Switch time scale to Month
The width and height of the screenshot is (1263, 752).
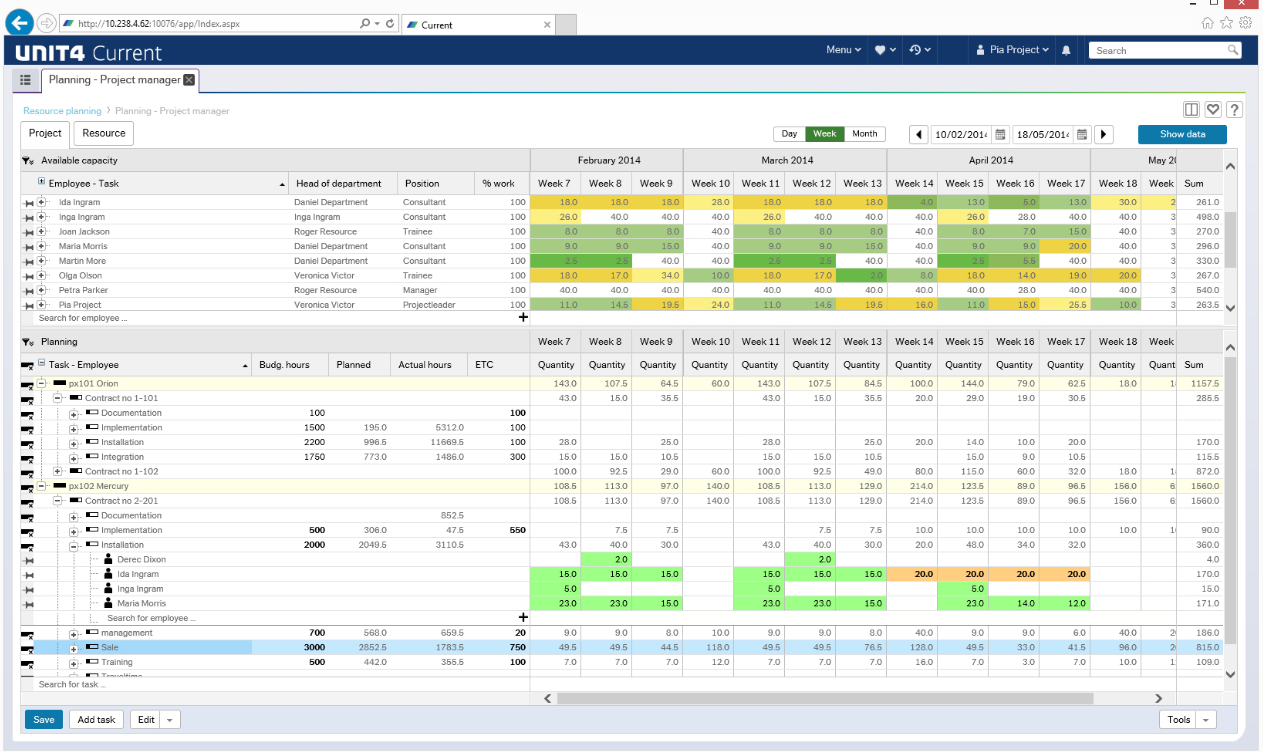coord(865,134)
